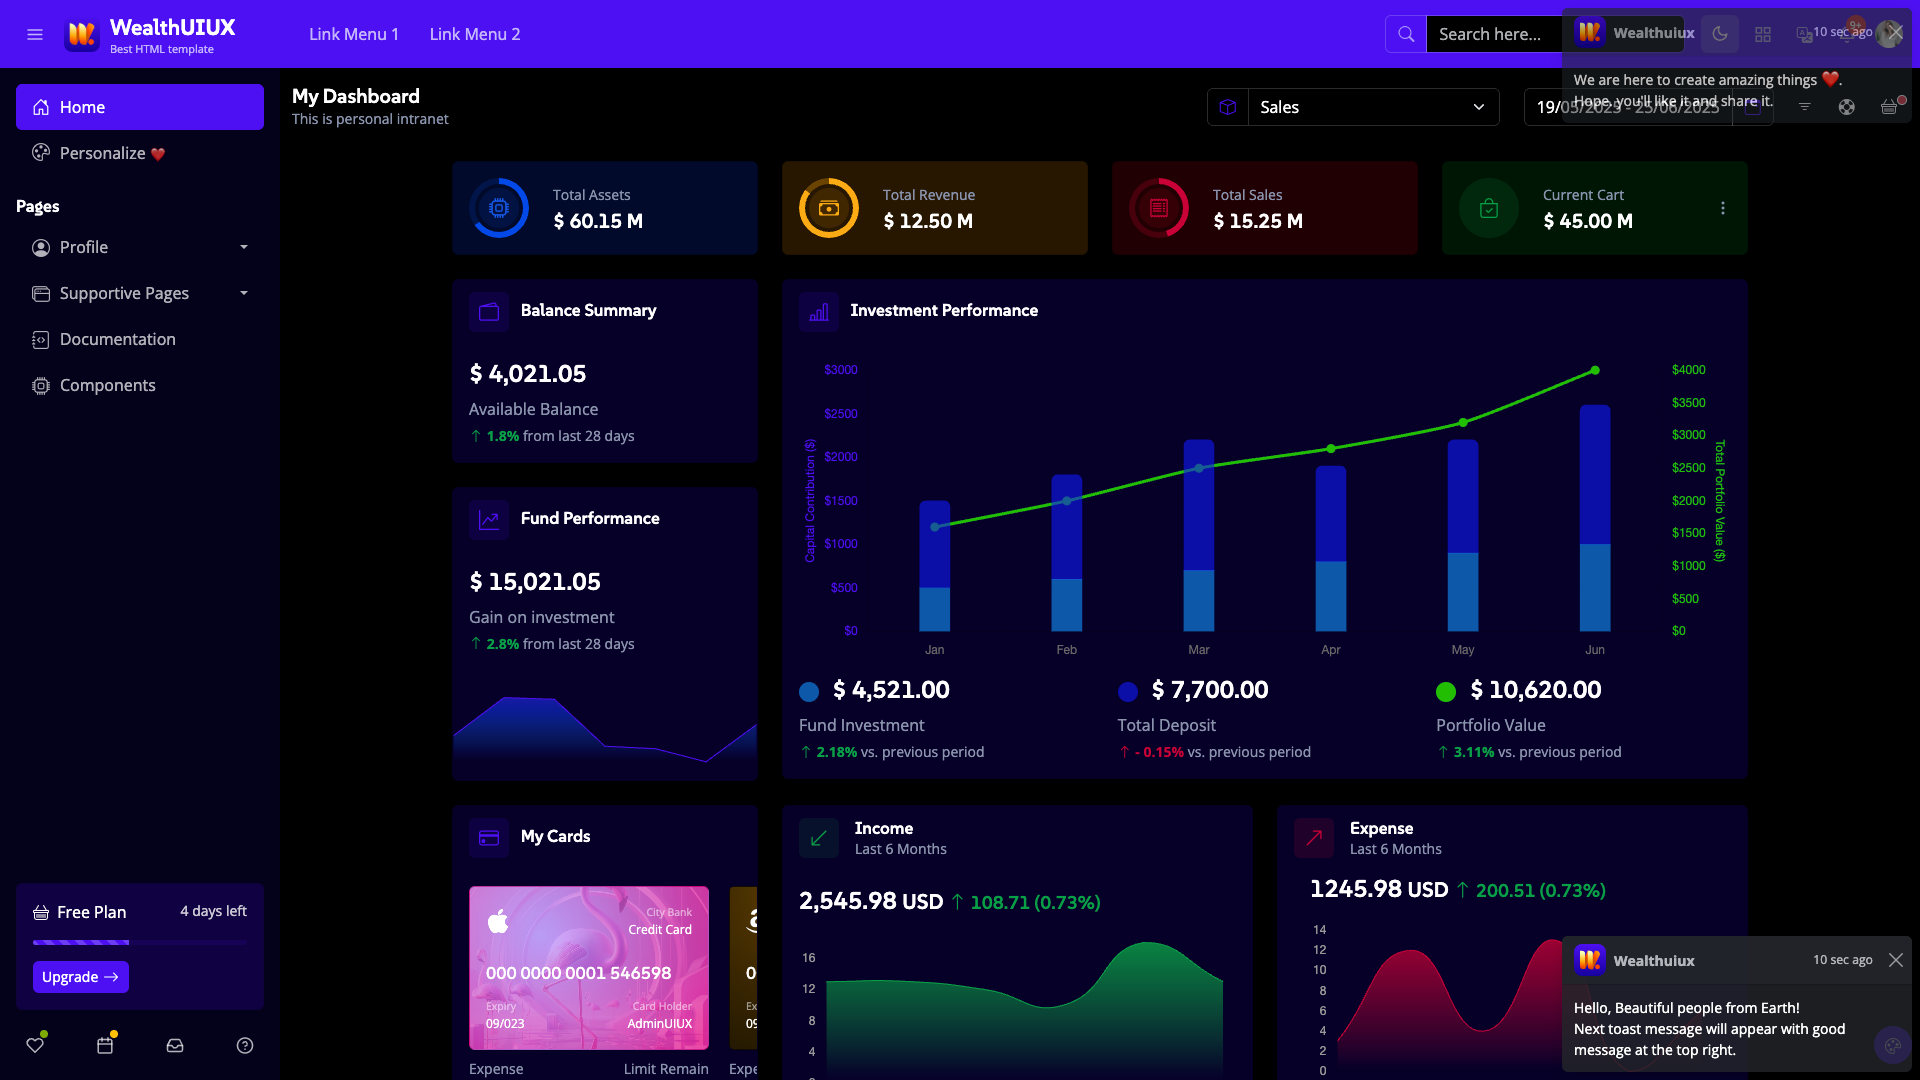The image size is (1920, 1080).
Task: Click the favorites heart icon in sidebar footer
Action: (x=36, y=1044)
